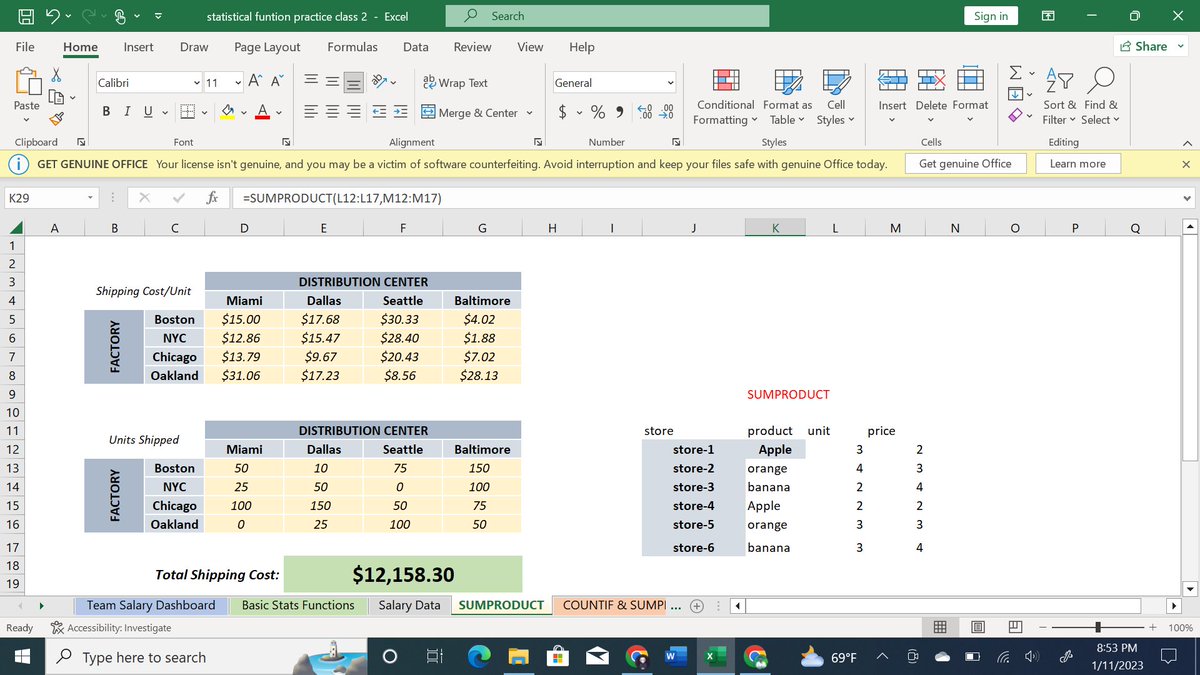1200x675 pixels.
Task: Click the Percent Style icon
Action: 598,113
